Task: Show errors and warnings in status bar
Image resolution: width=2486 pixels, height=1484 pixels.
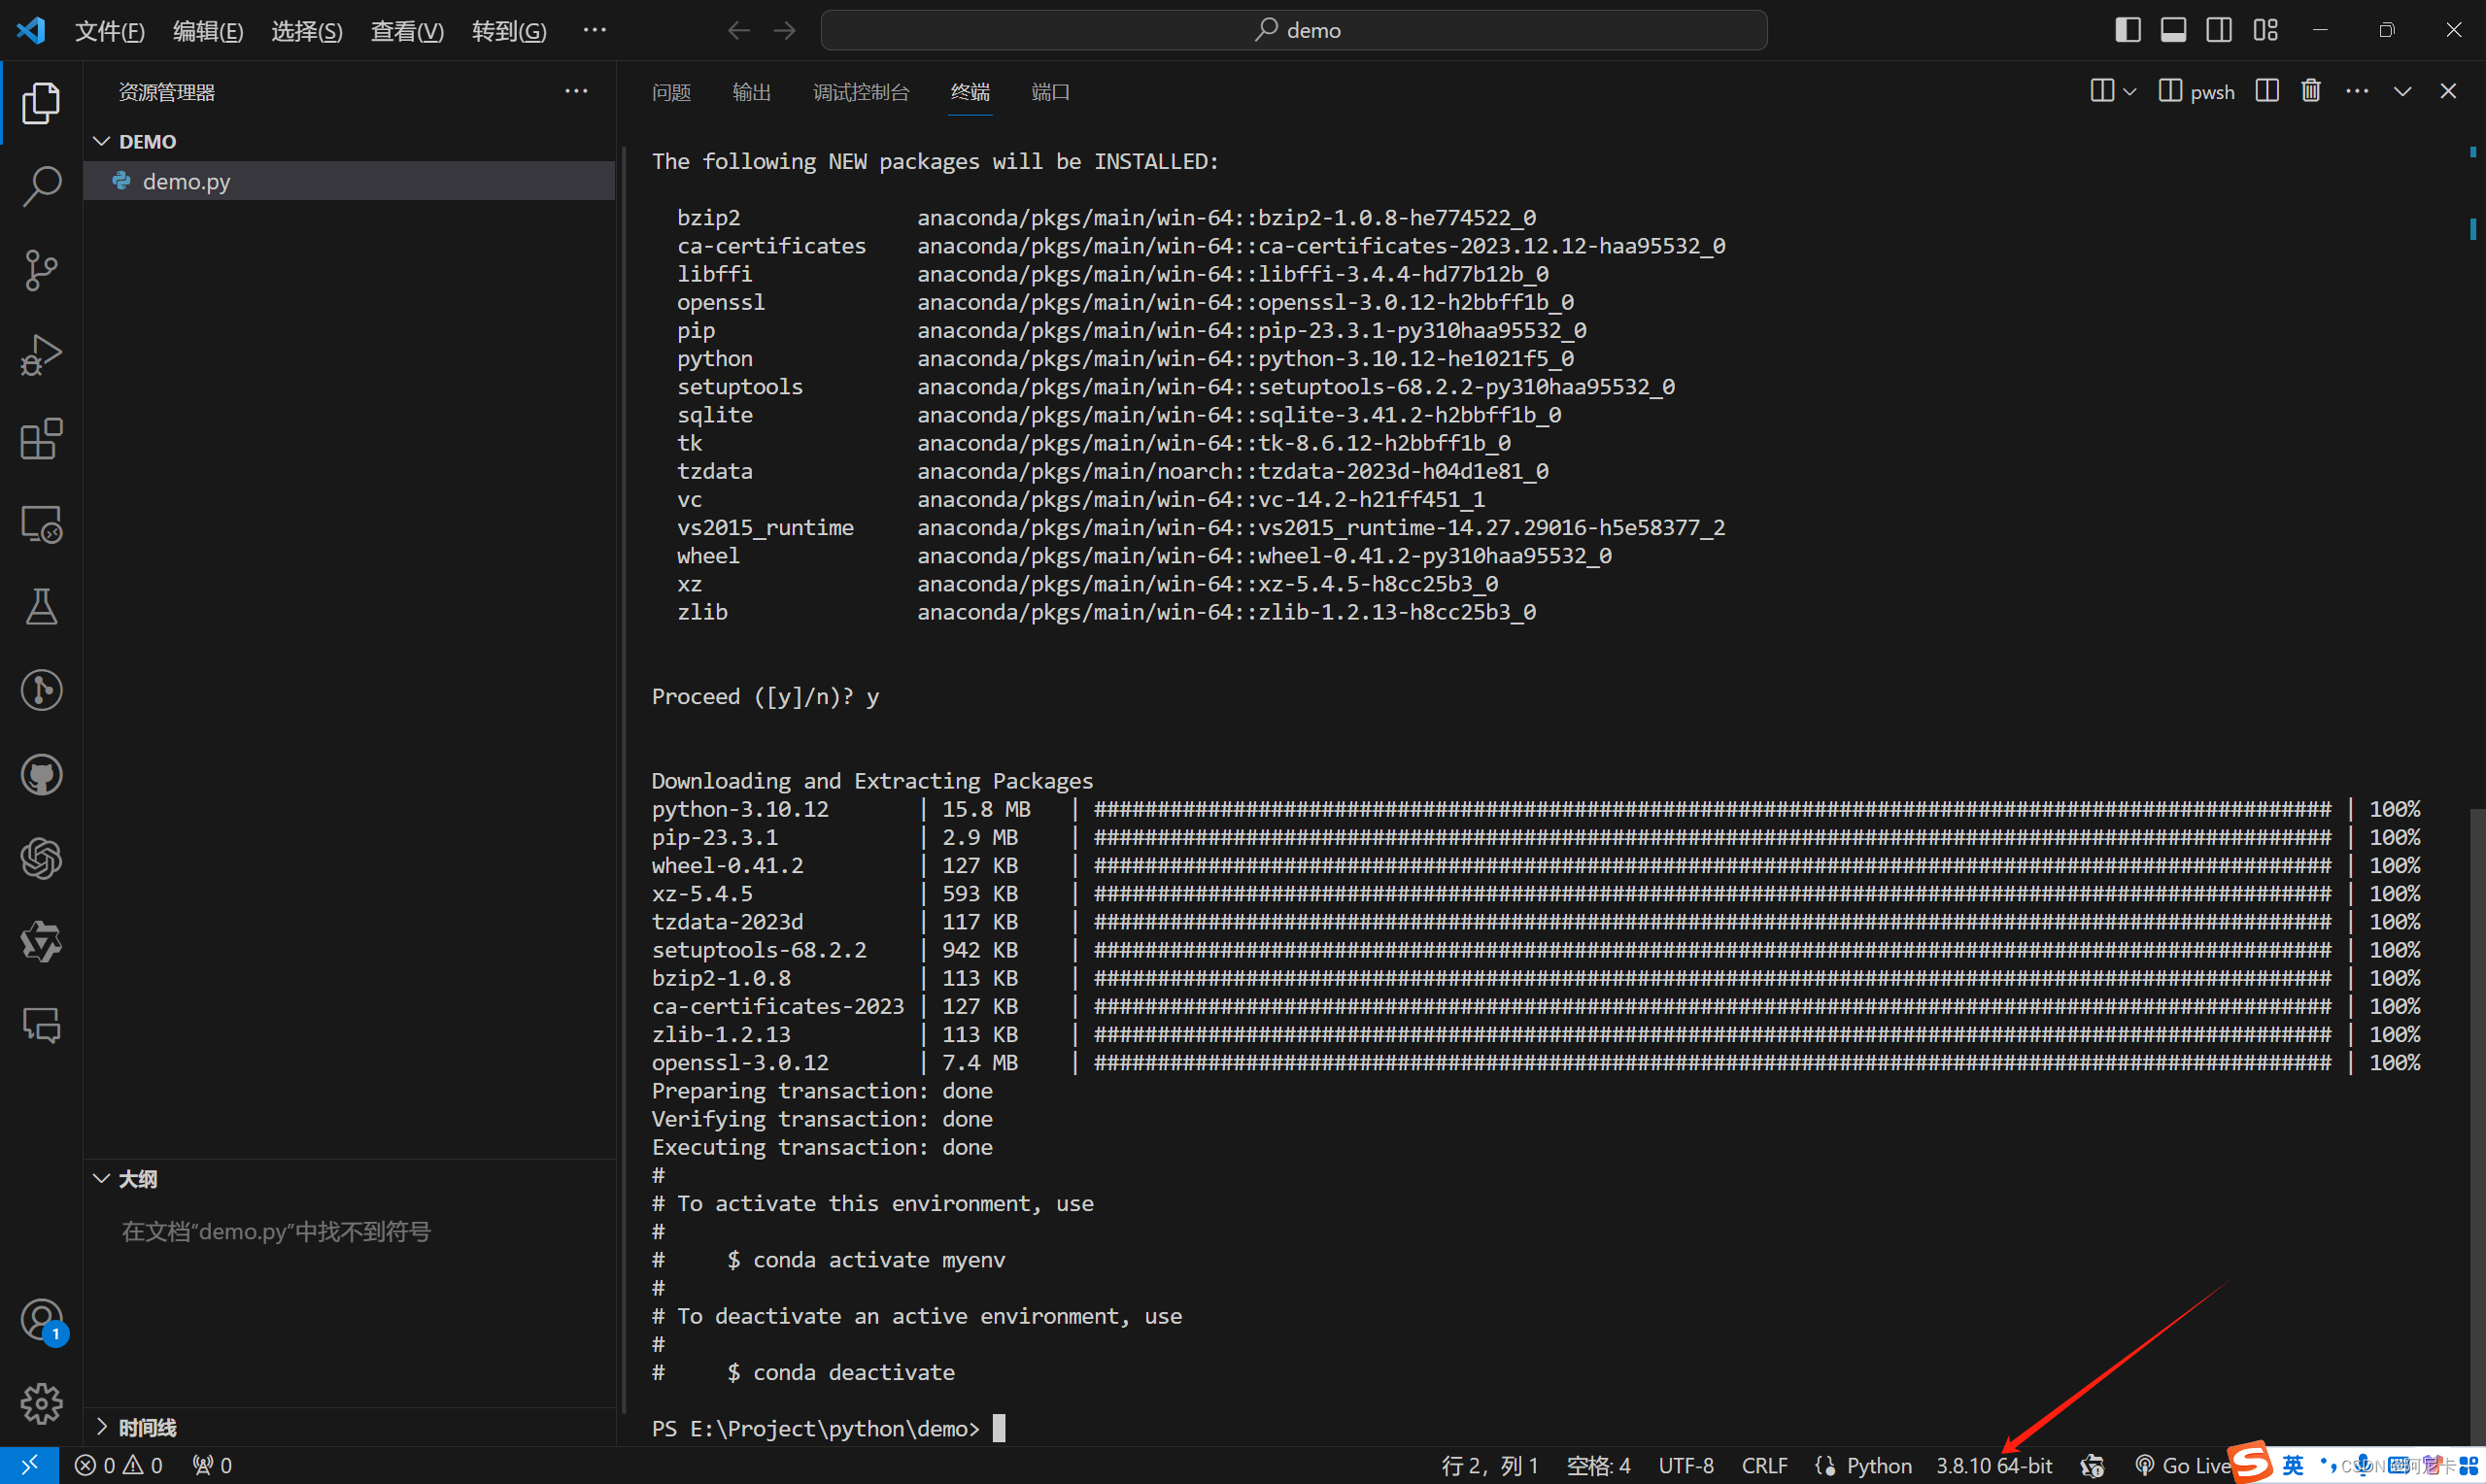Action: [118, 1465]
